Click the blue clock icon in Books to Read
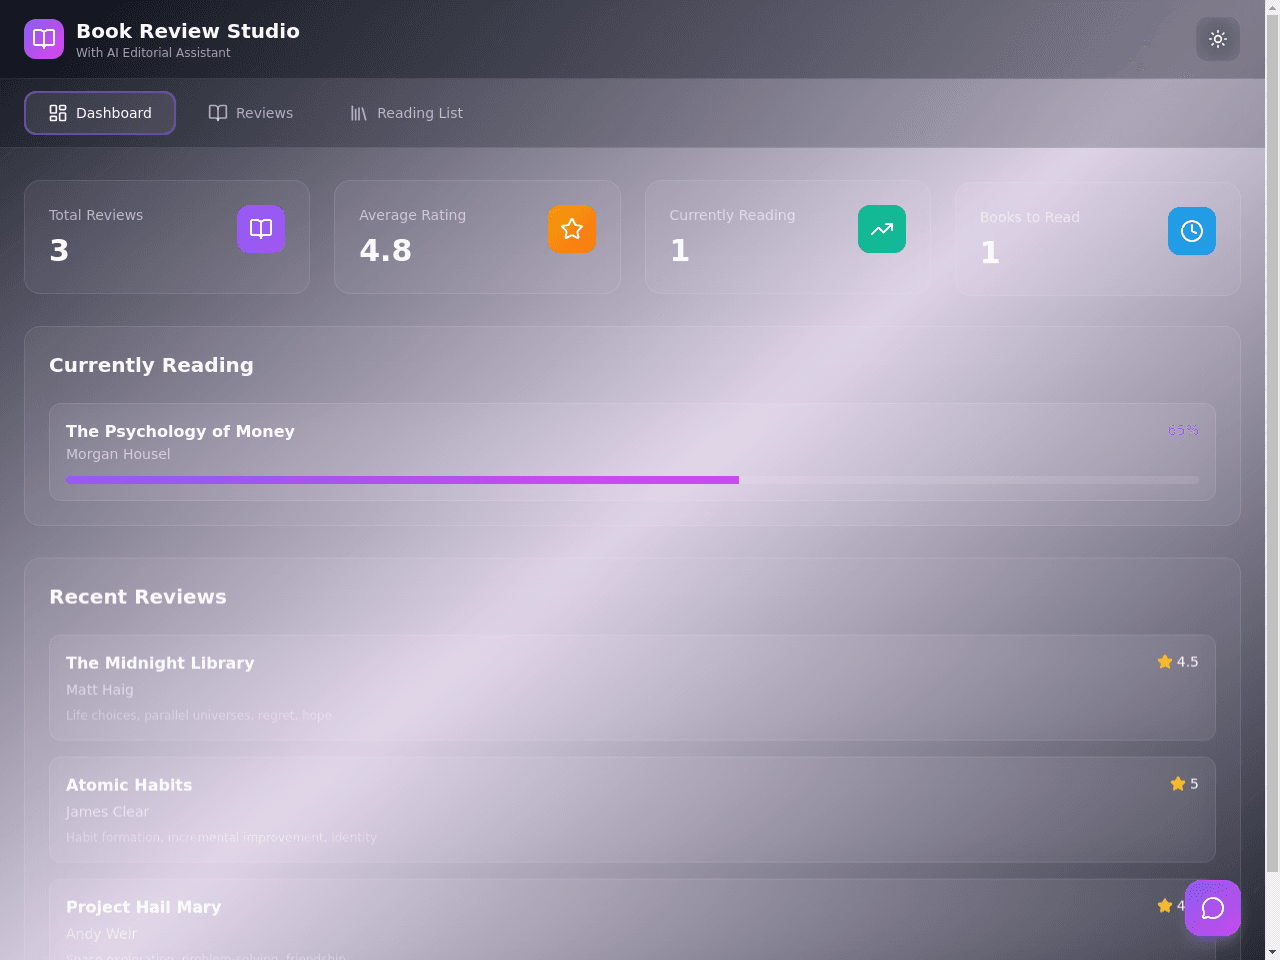The width and height of the screenshot is (1280, 960). click(x=1192, y=231)
